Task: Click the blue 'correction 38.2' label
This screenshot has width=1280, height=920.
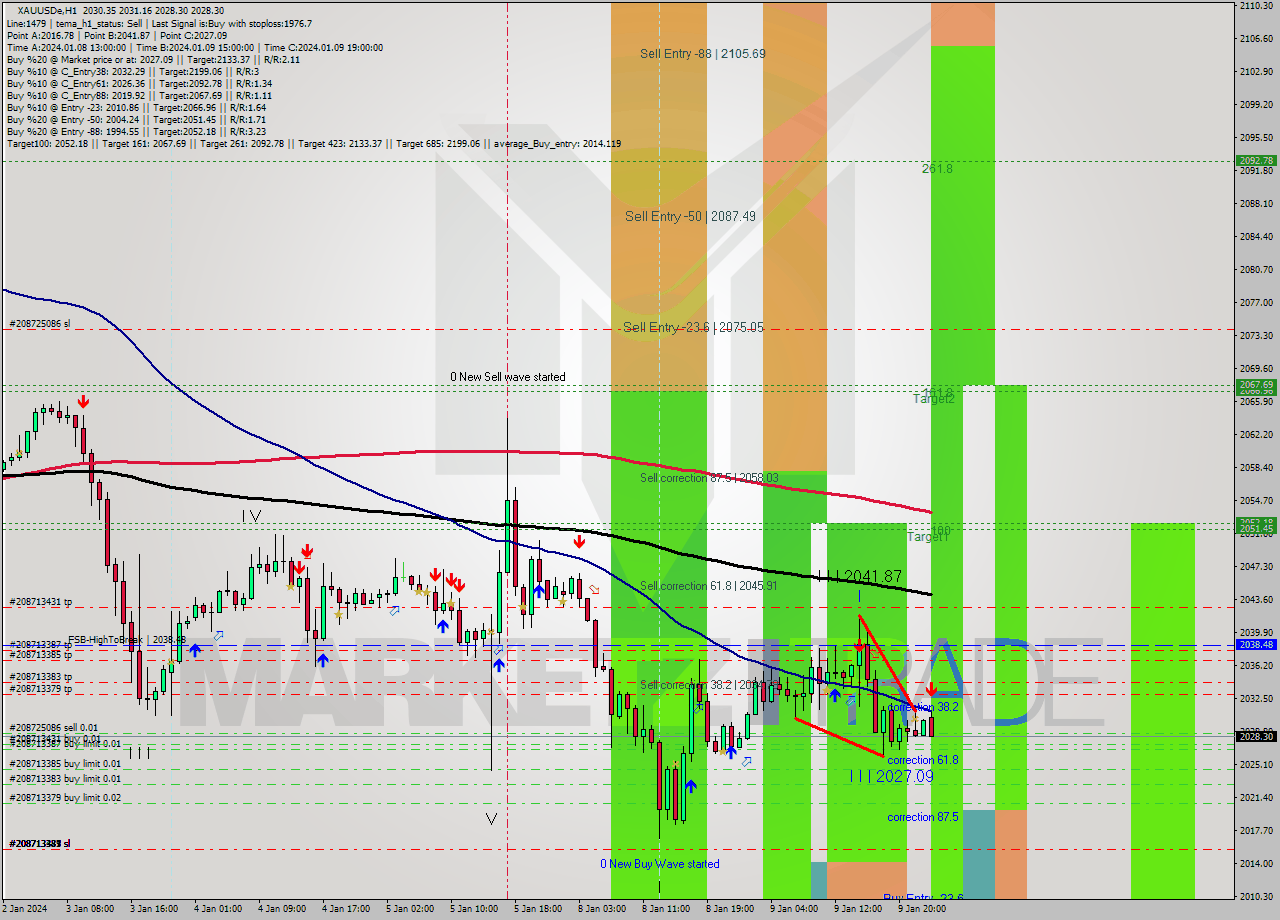Action: pyautogui.click(x=923, y=706)
